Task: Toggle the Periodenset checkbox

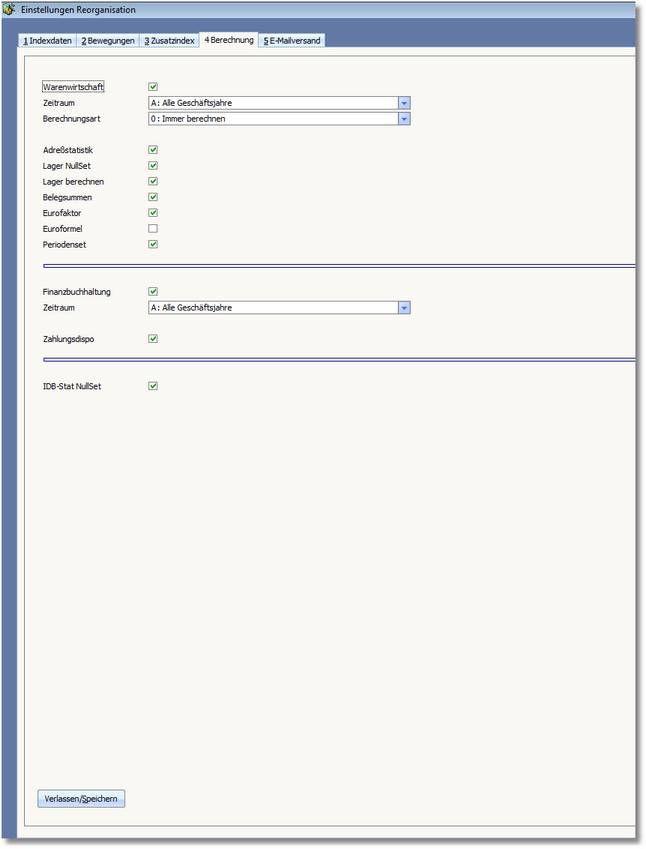Action: tap(153, 244)
